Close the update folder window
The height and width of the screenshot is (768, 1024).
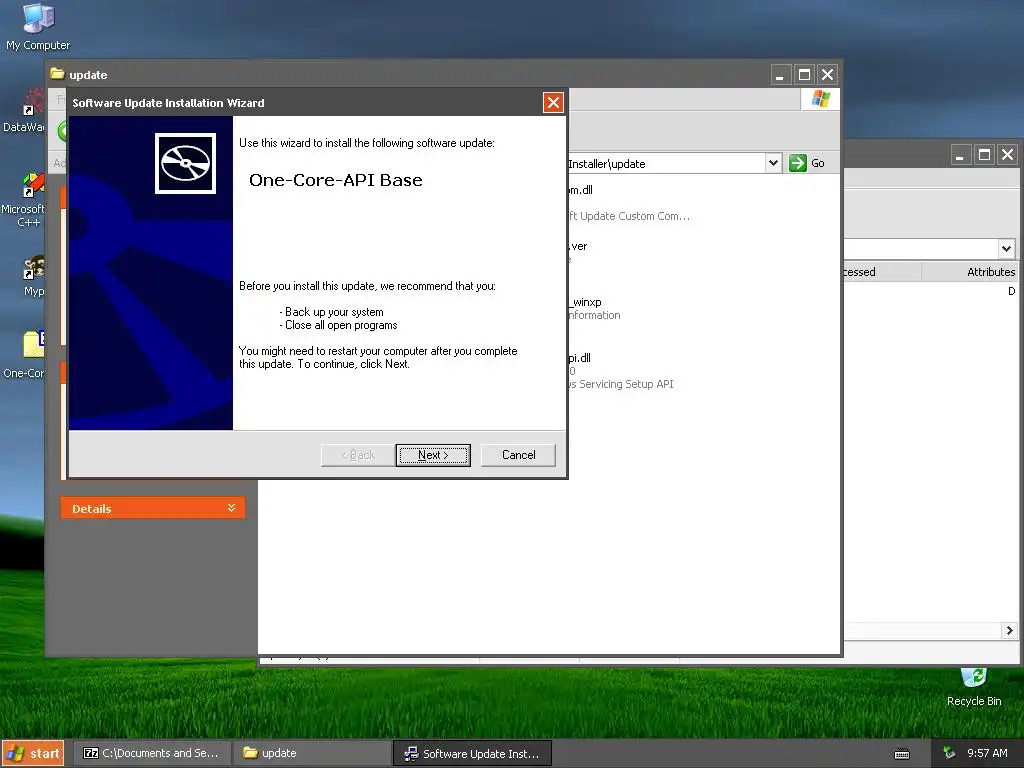827,74
